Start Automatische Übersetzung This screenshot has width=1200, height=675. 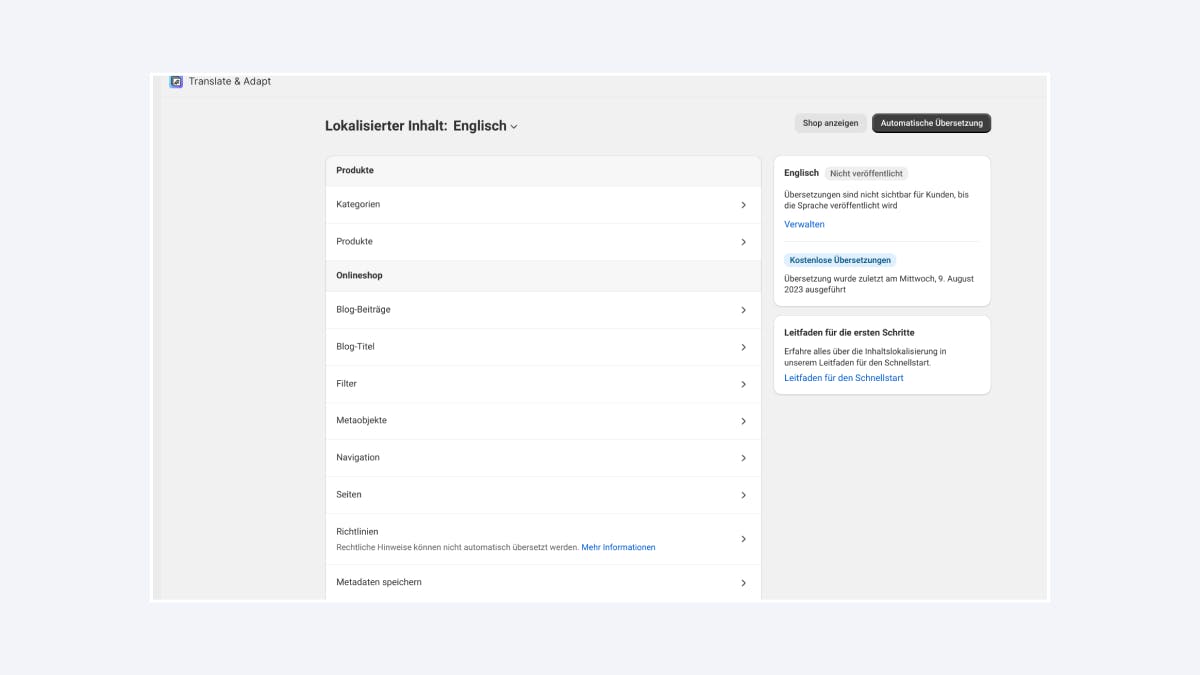pos(931,123)
